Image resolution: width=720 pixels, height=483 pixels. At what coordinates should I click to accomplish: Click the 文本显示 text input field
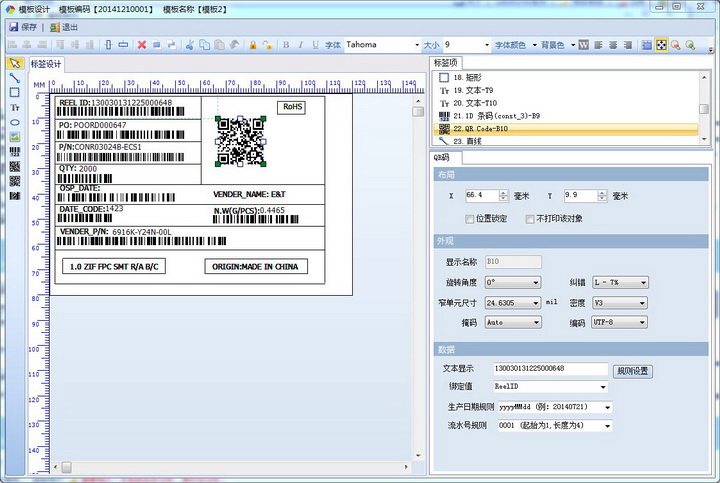(548, 369)
